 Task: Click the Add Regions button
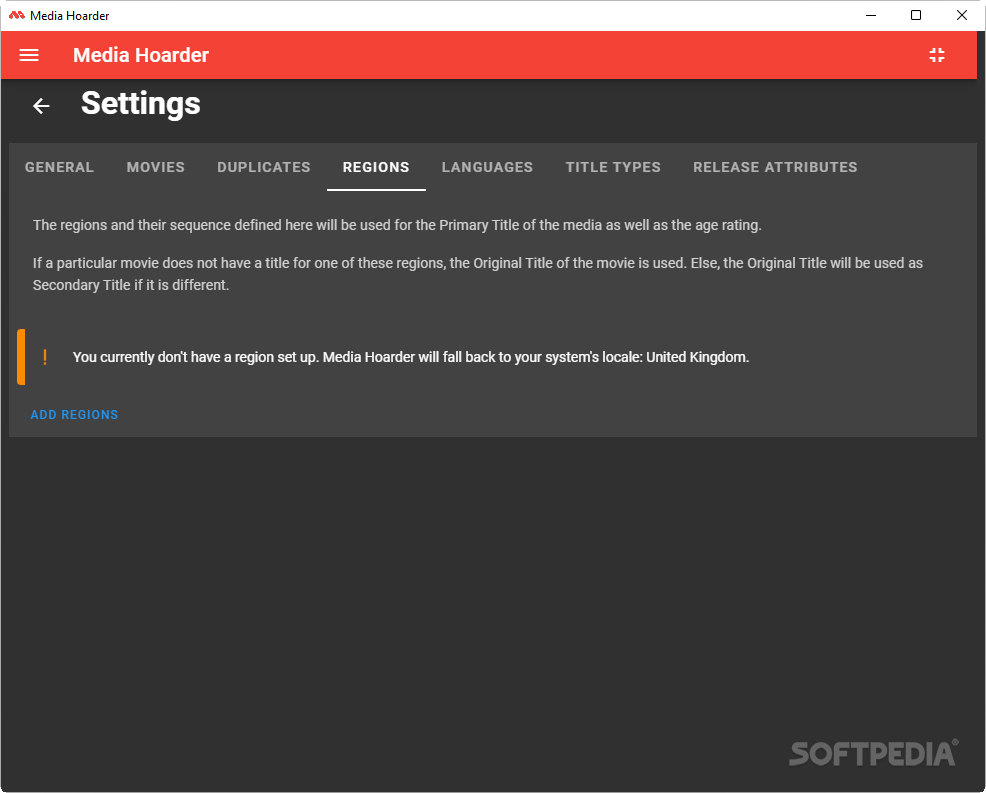pos(74,415)
